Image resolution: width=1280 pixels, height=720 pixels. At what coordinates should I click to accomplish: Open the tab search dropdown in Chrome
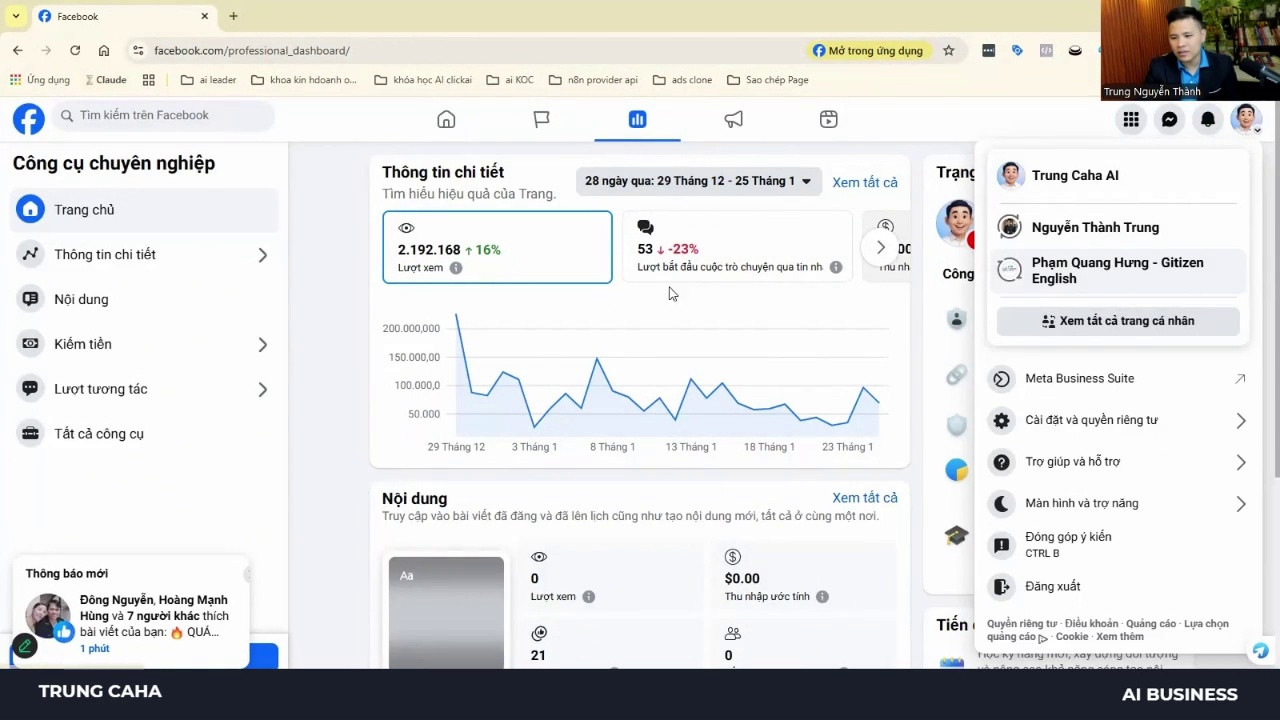tap(15, 16)
